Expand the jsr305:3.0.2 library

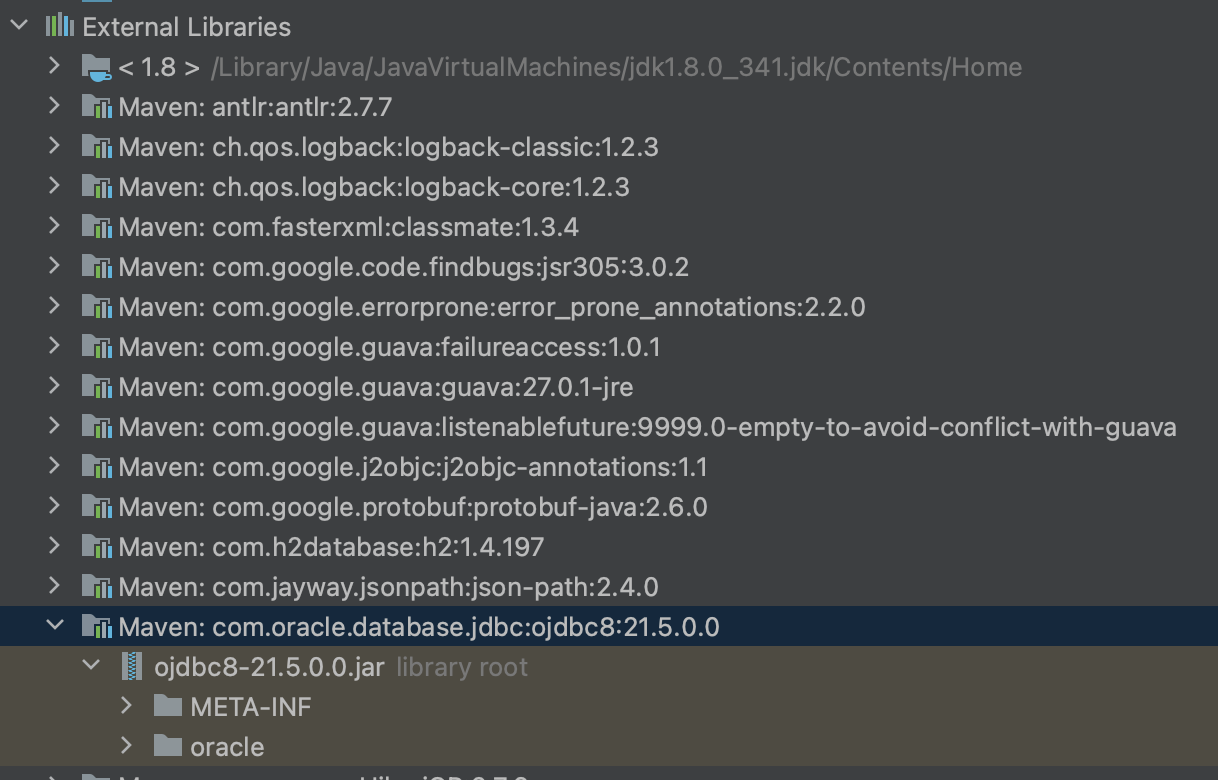55,266
